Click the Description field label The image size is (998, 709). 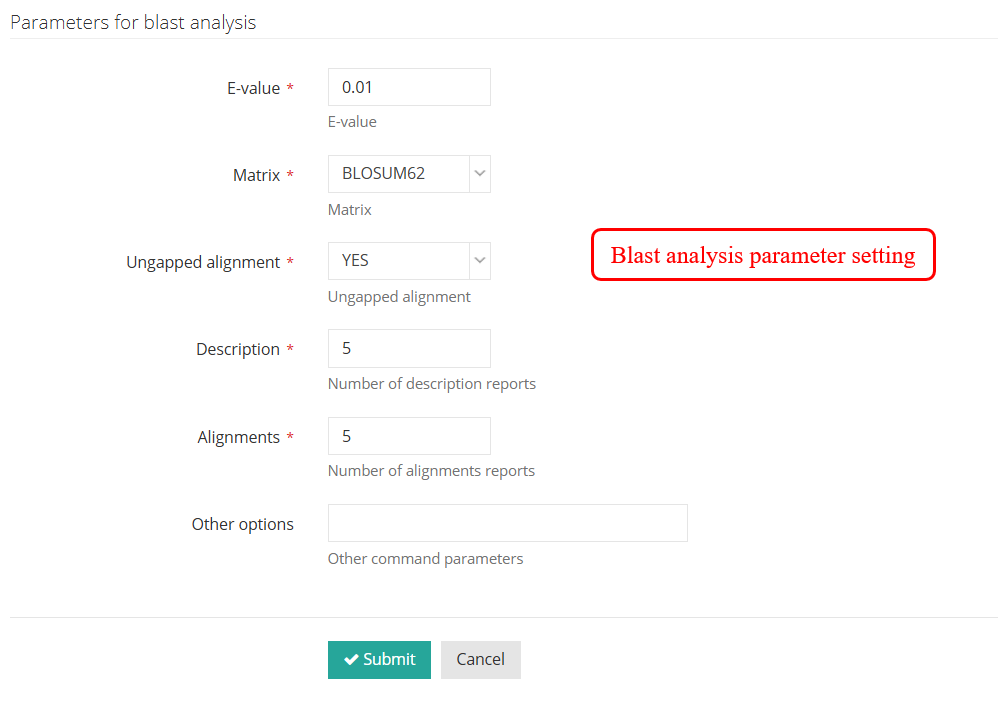click(238, 349)
